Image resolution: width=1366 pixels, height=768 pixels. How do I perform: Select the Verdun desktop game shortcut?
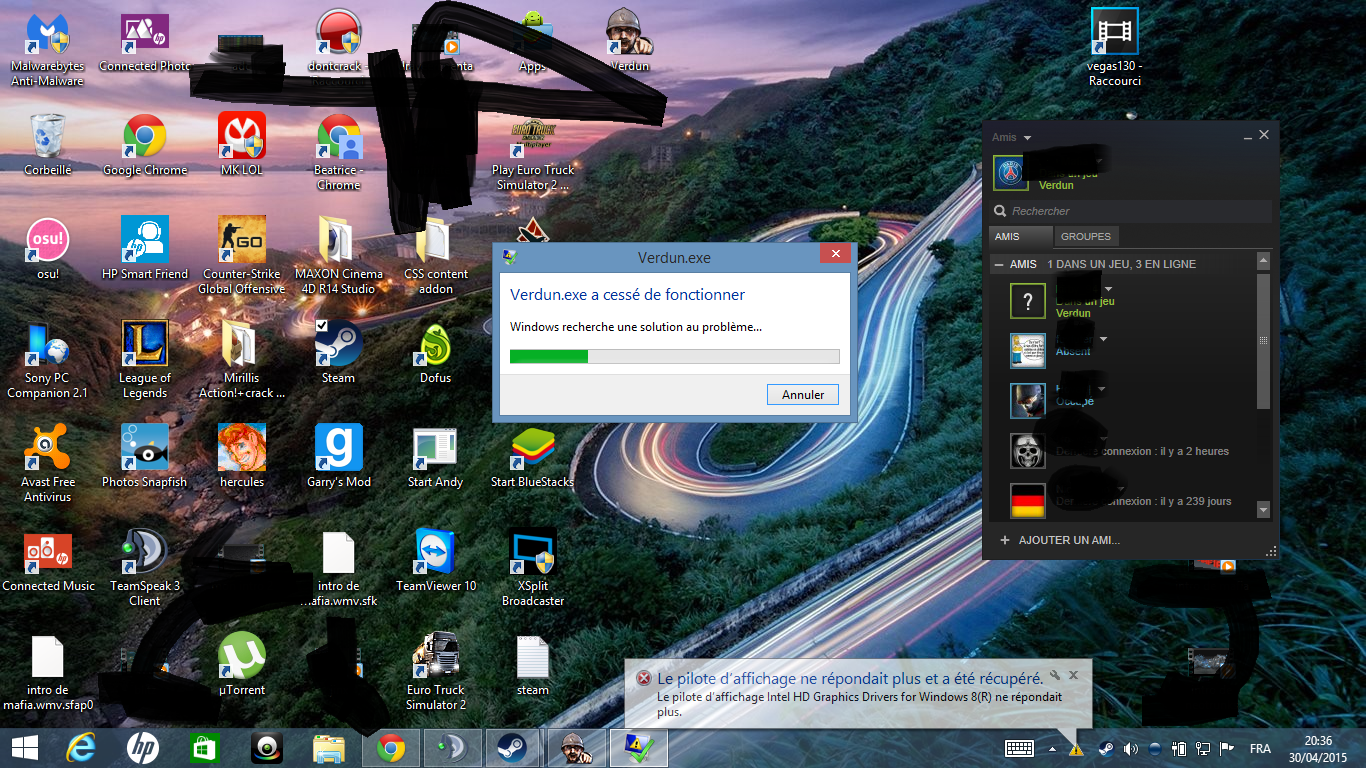pos(630,41)
